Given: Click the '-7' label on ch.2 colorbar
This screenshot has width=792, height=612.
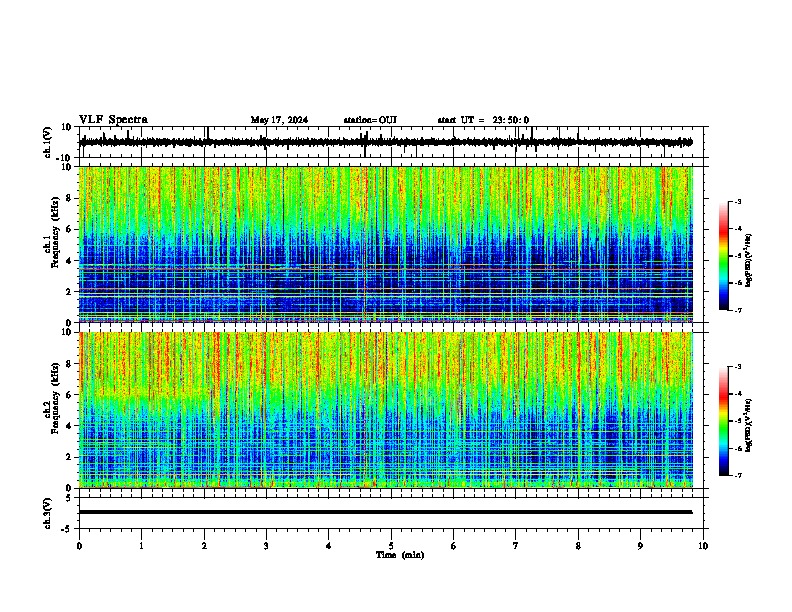Looking at the screenshot, I should tap(737, 475).
